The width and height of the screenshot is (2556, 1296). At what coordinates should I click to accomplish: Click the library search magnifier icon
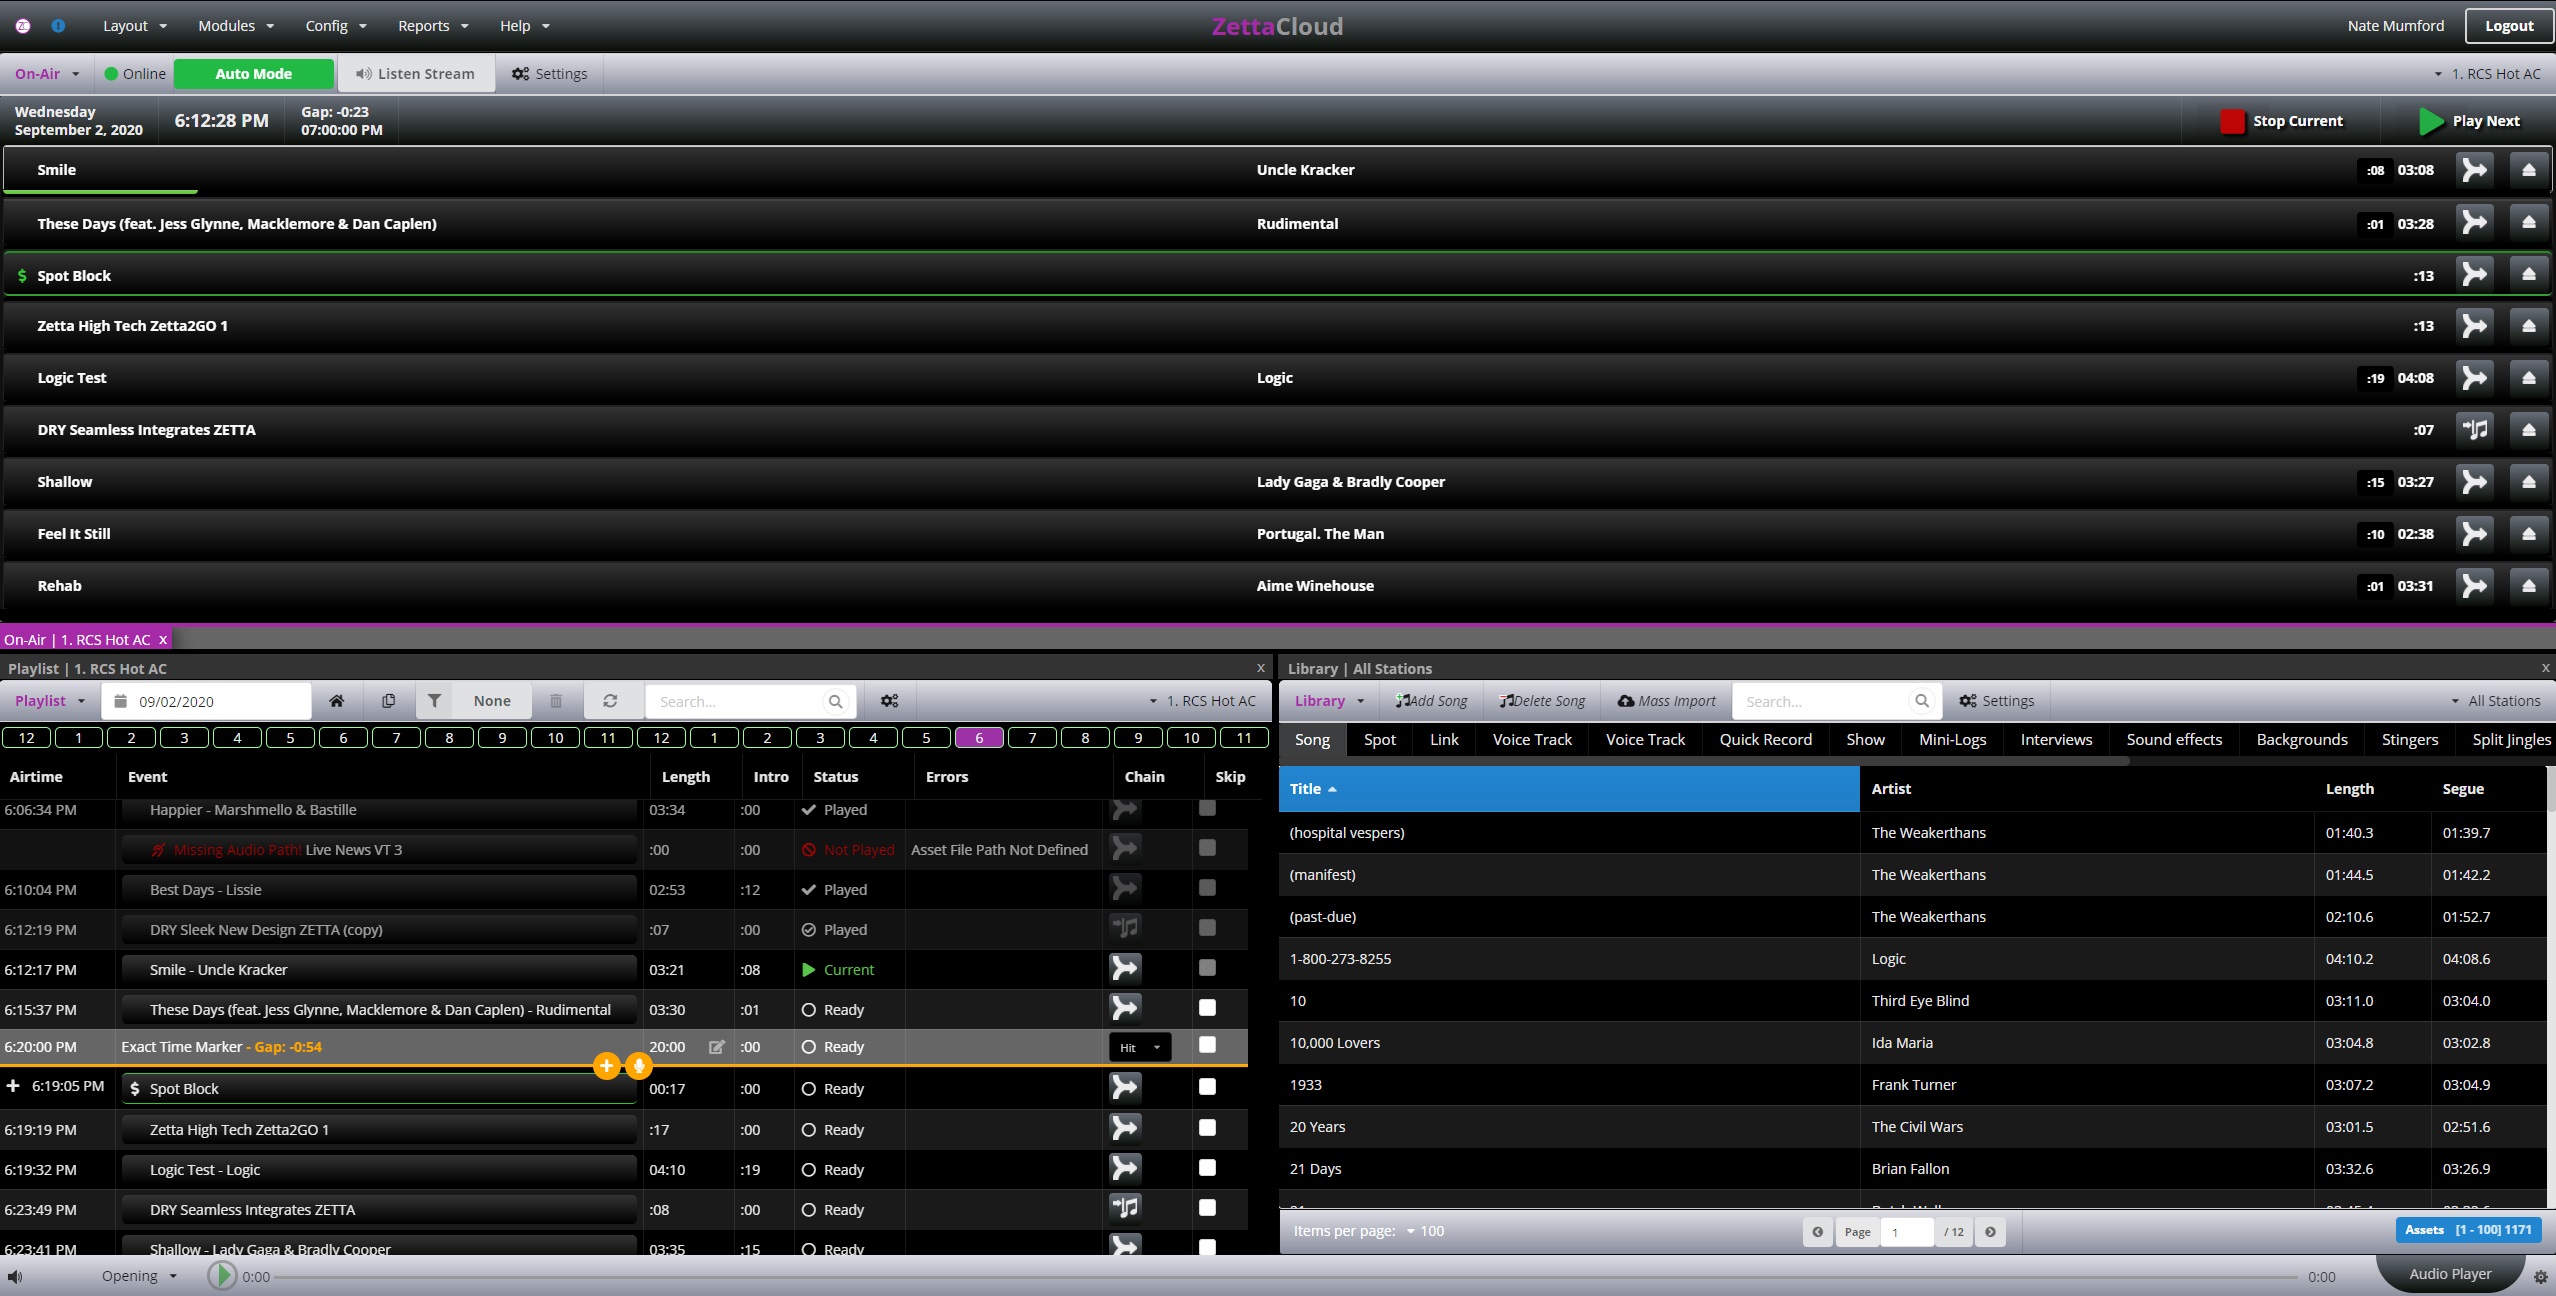pyautogui.click(x=1921, y=701)
